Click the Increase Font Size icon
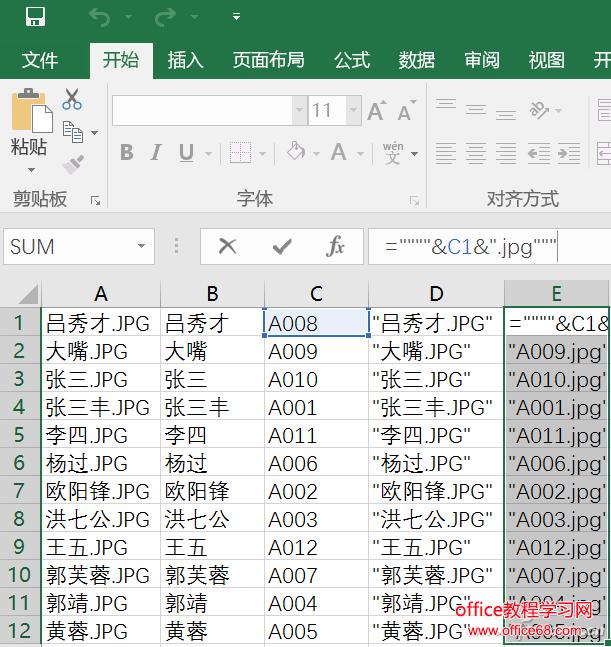Screen dimensions: 611x647 click(376, 111)
